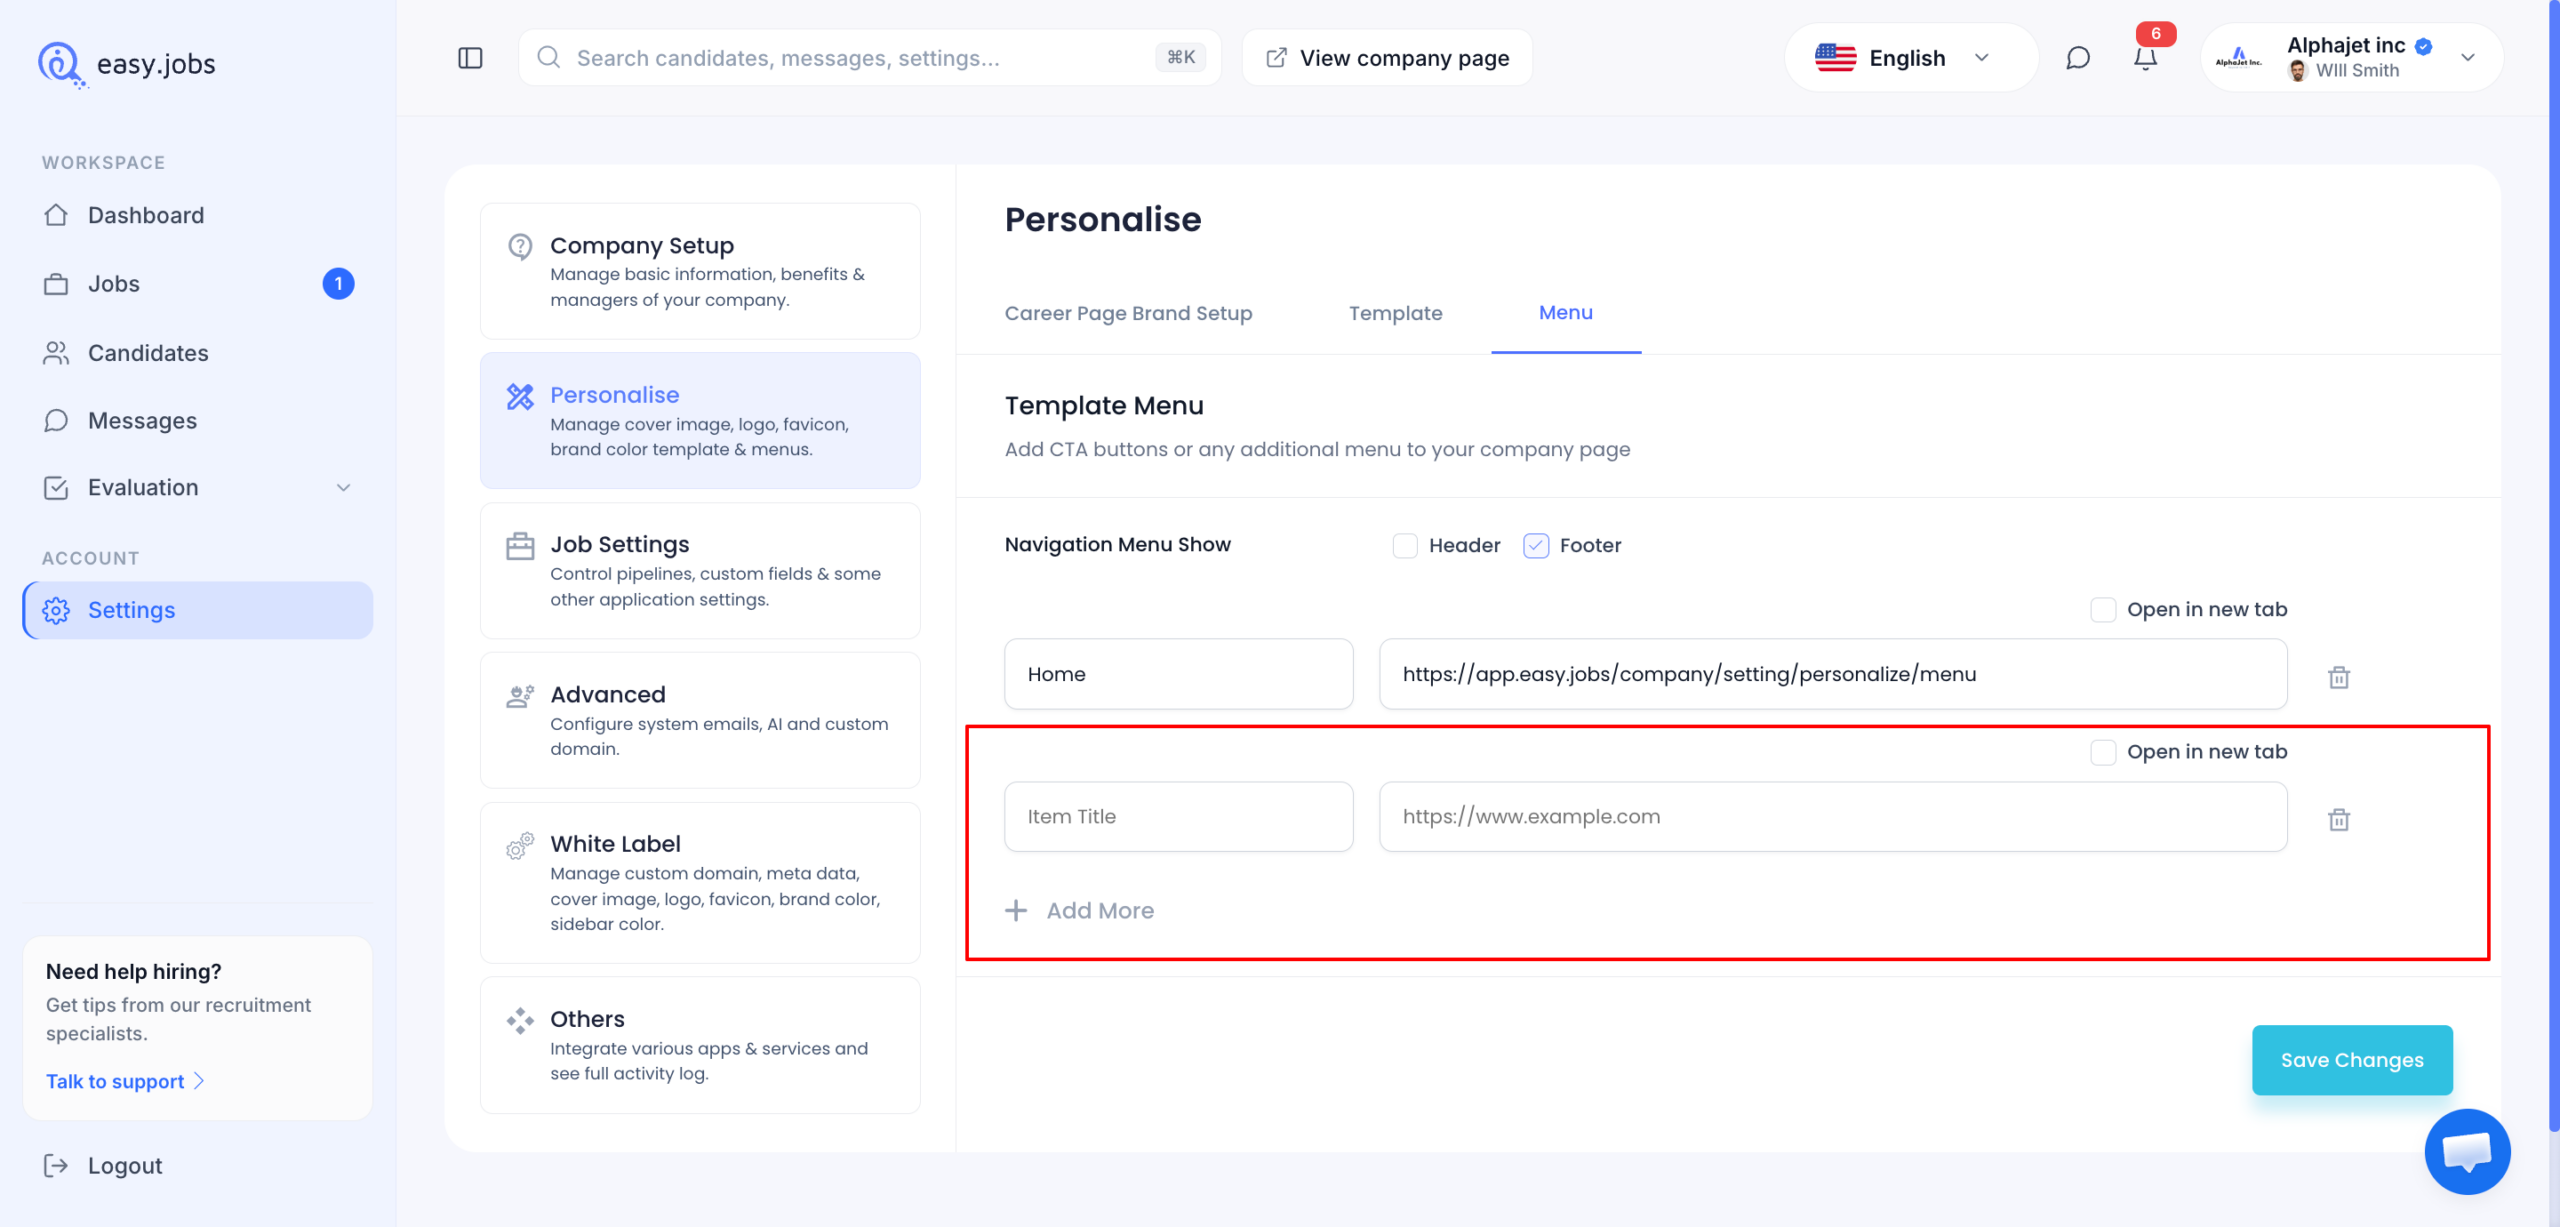Click View company page button

(1387, 58)
